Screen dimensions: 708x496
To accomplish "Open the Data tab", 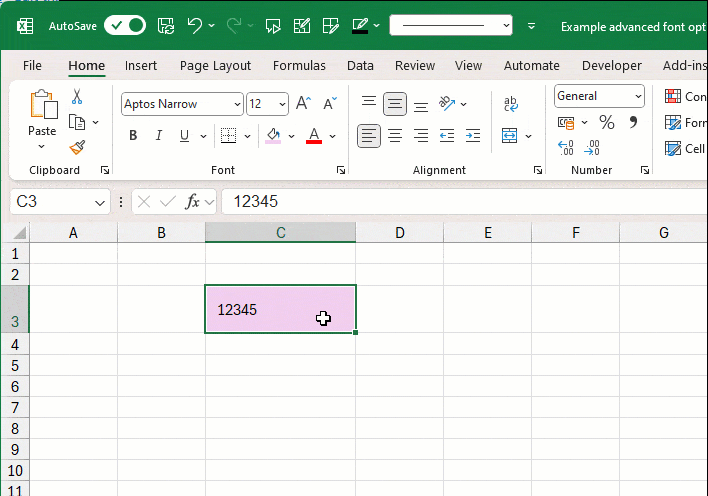I will click(x=360, y=66).
